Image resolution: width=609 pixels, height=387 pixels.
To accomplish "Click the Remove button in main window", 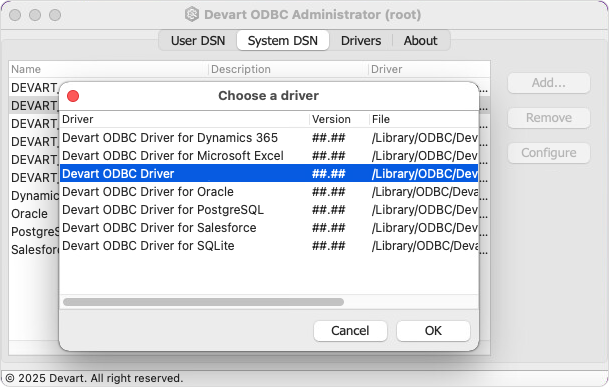I will coord(549,118).
